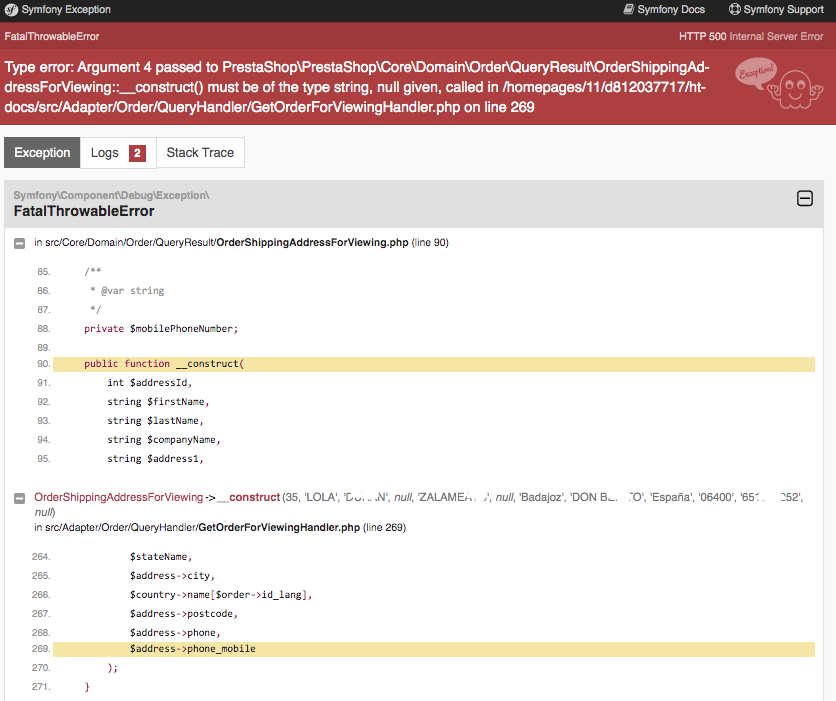This screenshot has width=836, height=701.
Task: Switch to the Logs tab
Action: (x=118, y=153)
